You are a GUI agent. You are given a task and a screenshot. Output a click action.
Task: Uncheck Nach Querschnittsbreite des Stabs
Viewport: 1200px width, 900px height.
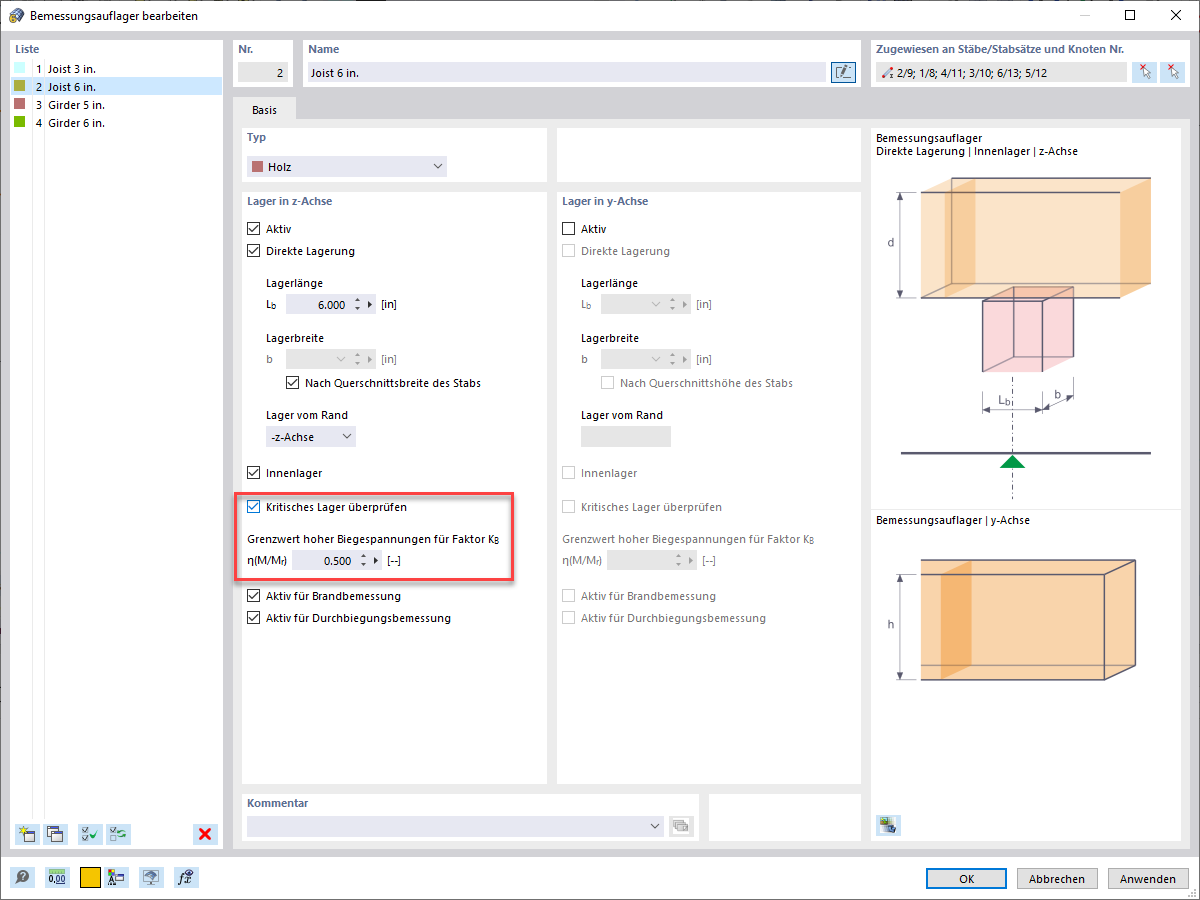[x=293, y=383]
